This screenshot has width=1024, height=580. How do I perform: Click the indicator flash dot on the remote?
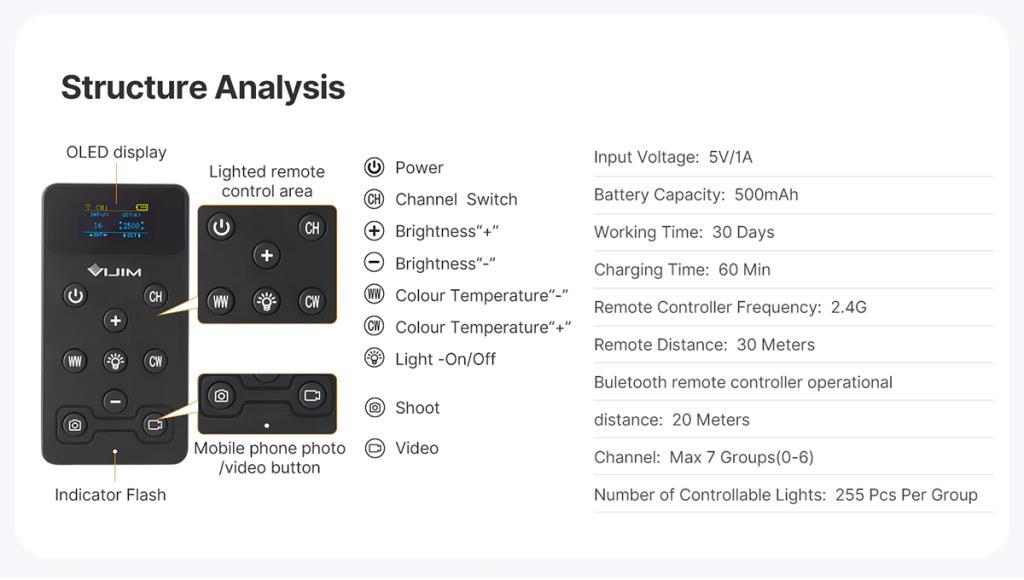pyautogui.click(x=115, y=451)
